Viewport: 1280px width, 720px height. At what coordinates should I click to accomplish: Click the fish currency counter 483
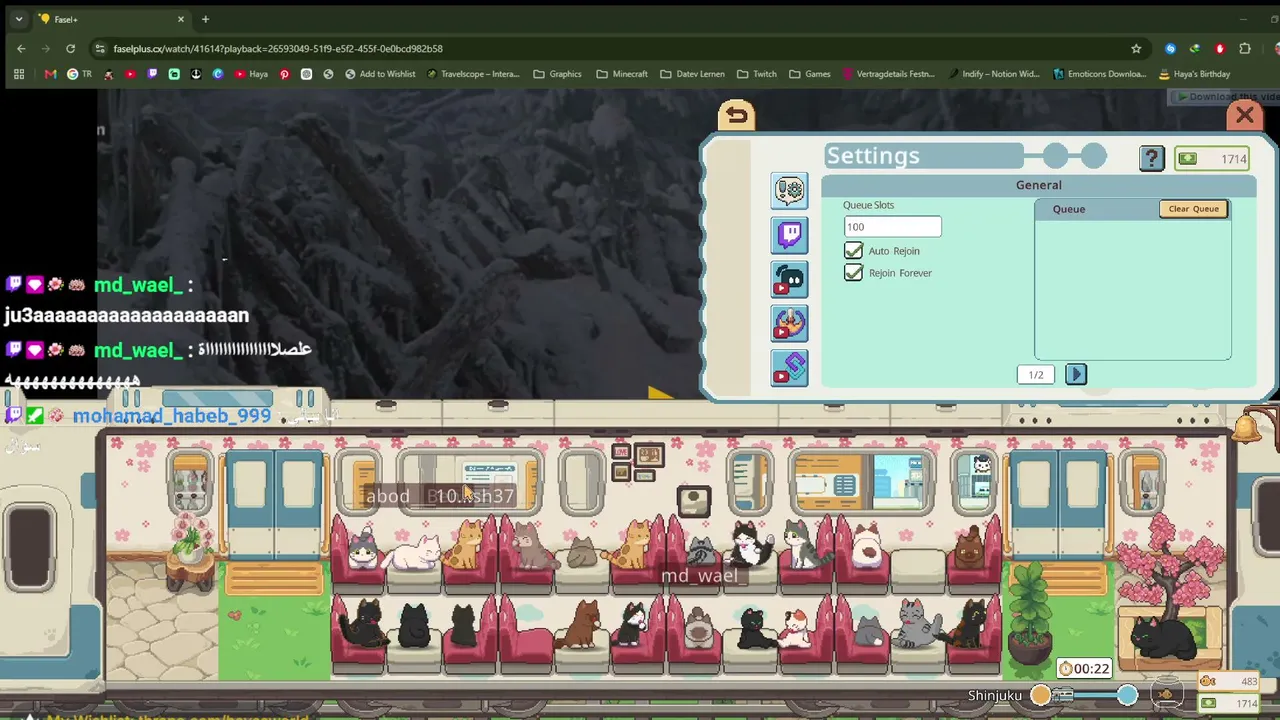[1229, 682]
